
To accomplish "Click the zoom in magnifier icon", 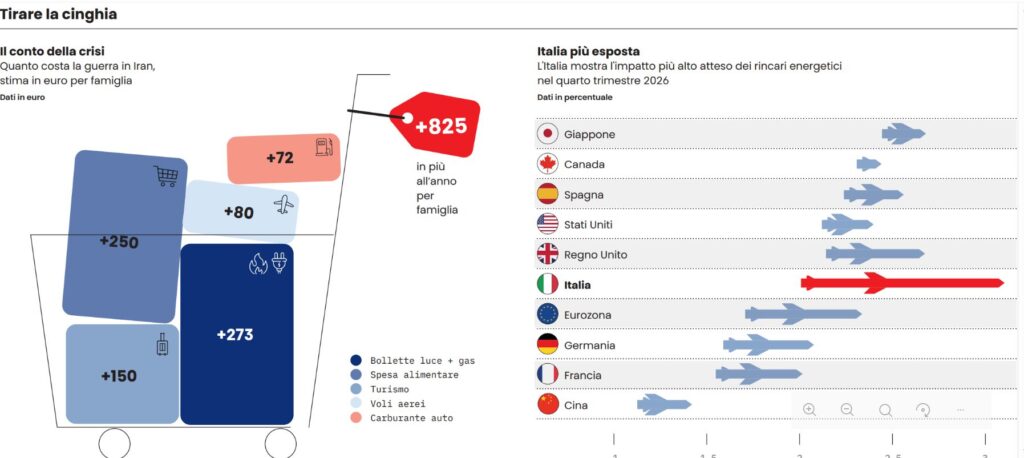I will (809, 409).
